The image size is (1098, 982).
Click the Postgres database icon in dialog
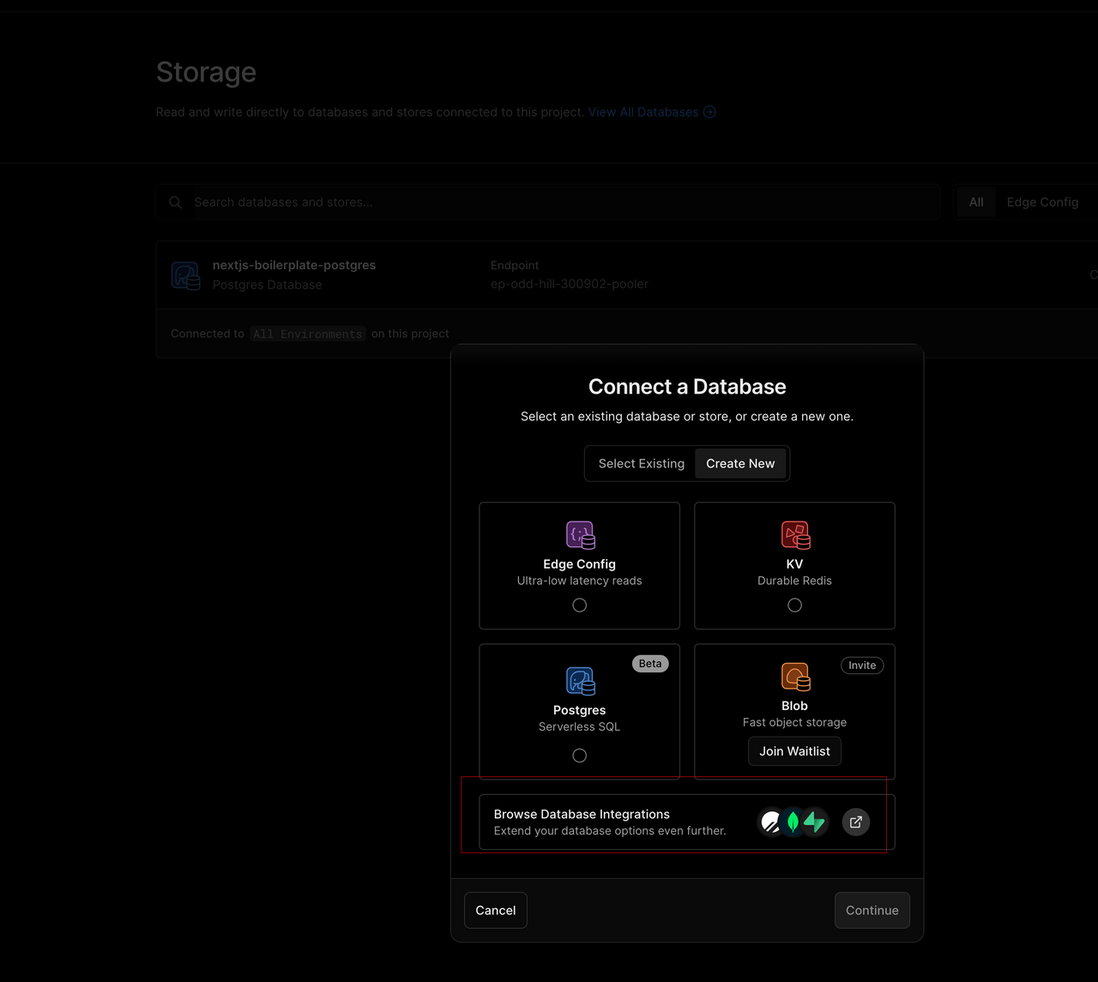[x=581, y=681]
